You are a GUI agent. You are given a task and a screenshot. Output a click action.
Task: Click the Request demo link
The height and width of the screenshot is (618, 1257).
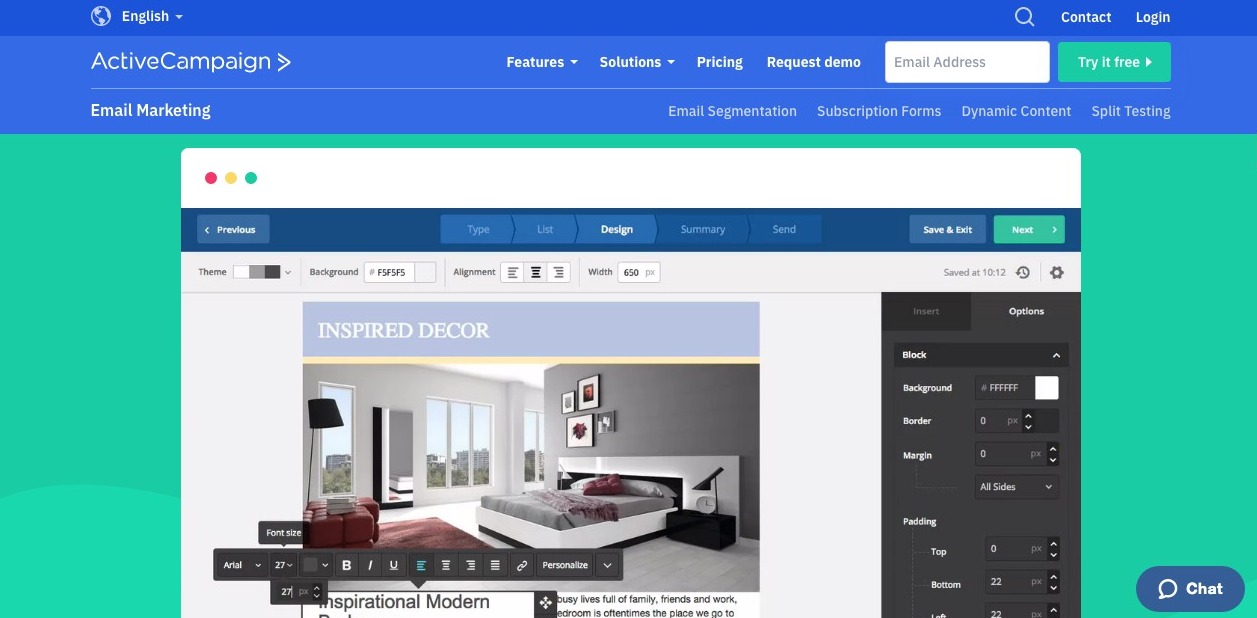(x=814, y=62)
